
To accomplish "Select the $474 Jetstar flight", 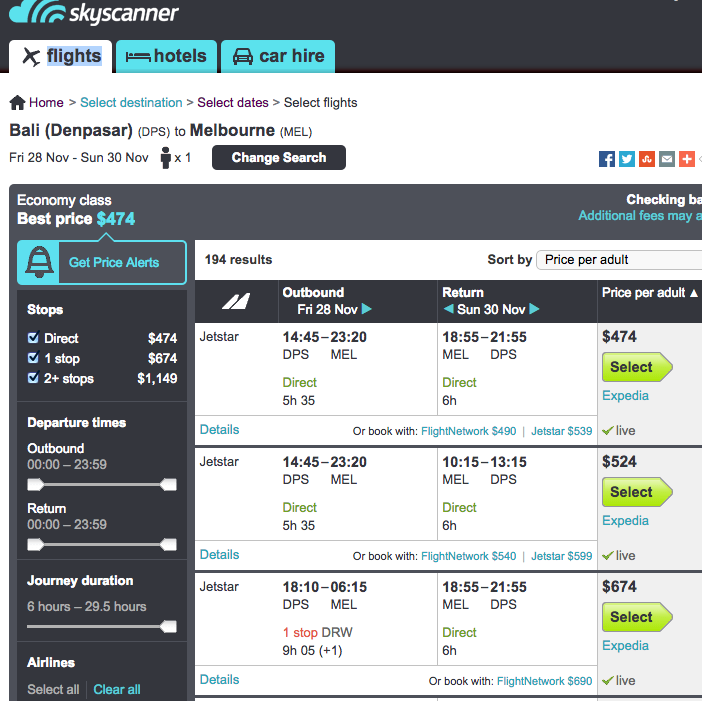I will click(637, 367).
